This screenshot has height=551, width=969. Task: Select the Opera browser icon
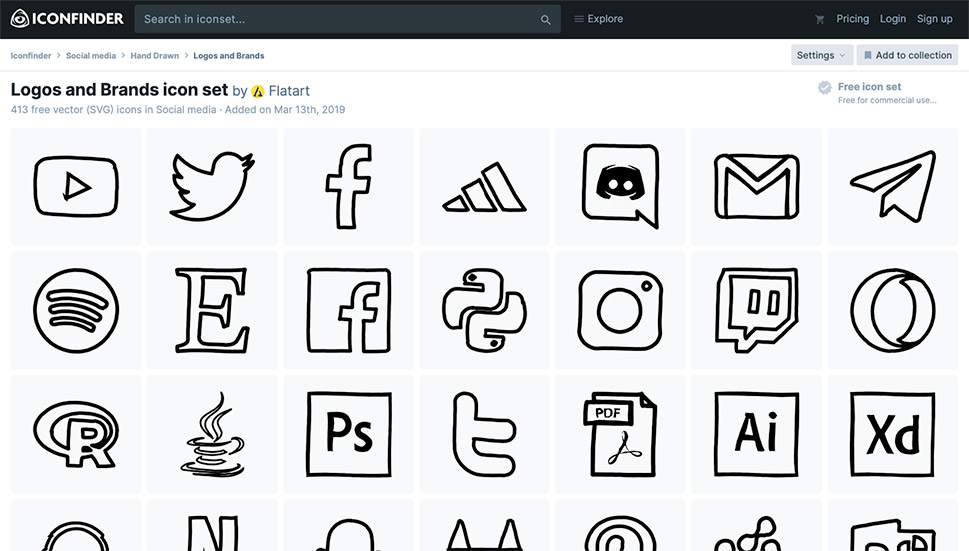(893, 310)
